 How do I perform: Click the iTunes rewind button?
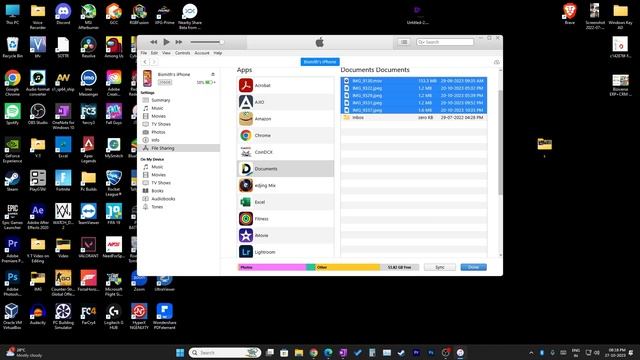[153, 42]
